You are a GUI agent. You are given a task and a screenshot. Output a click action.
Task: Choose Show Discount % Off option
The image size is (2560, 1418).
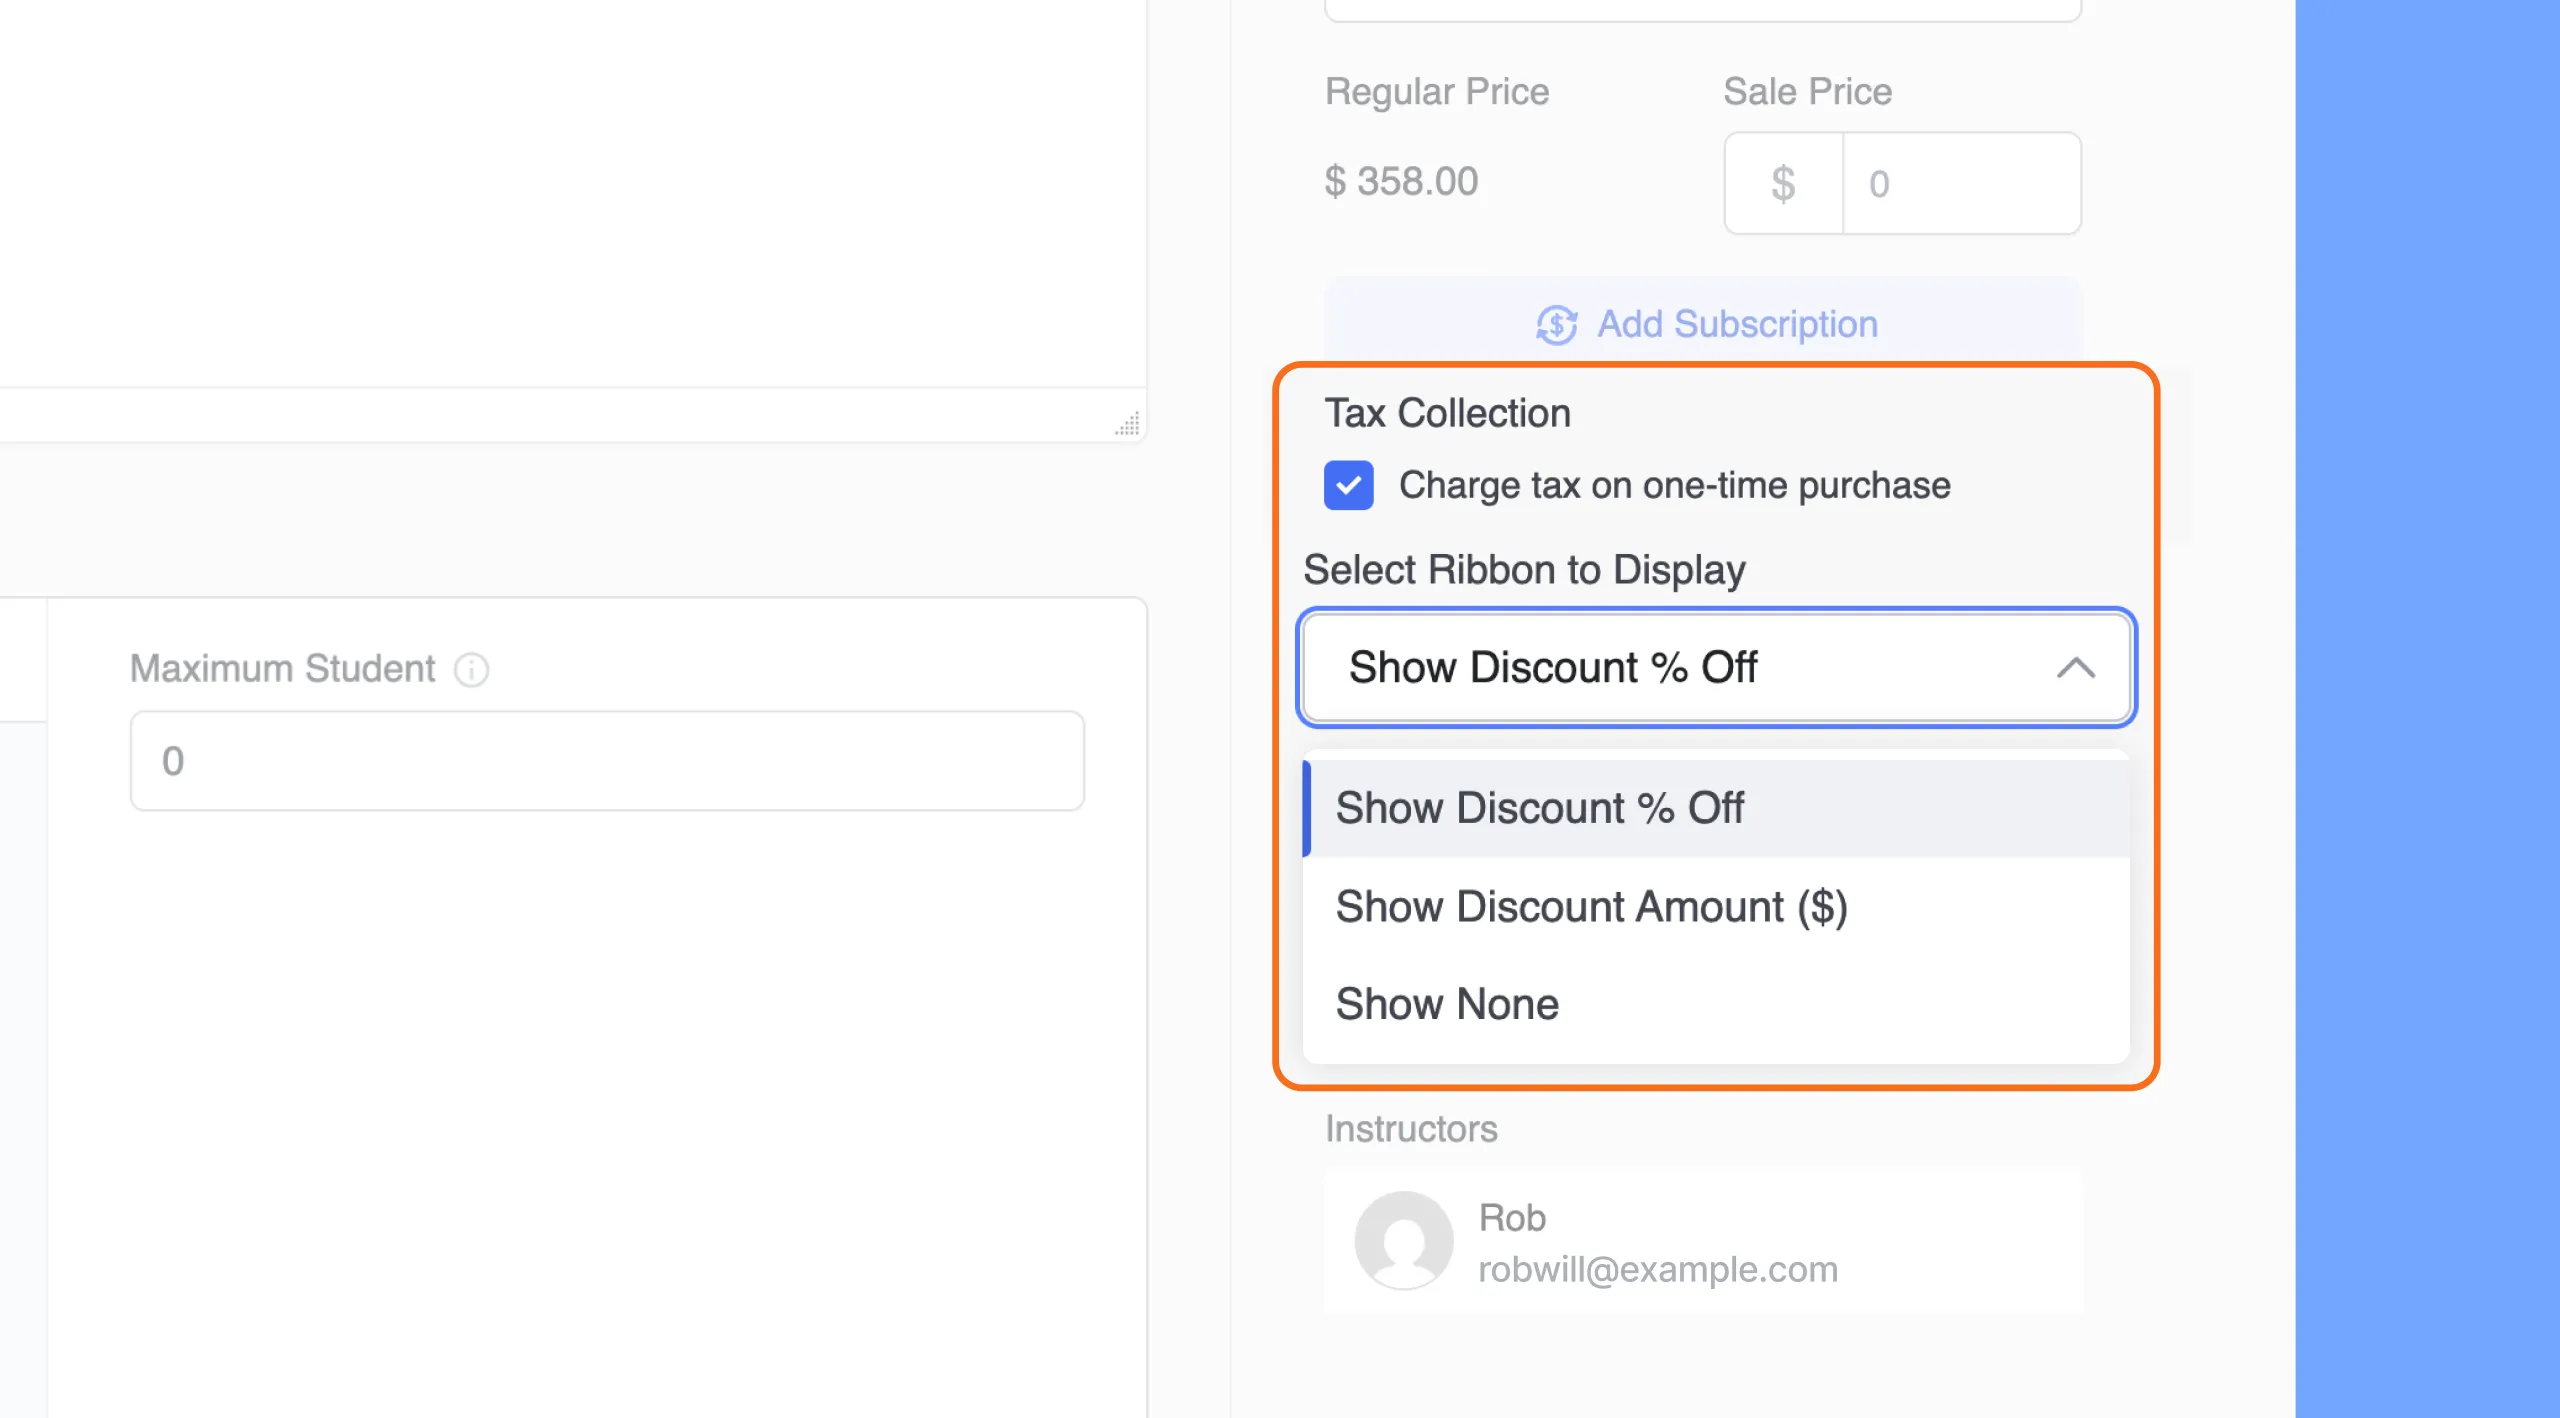(1716, 808)
